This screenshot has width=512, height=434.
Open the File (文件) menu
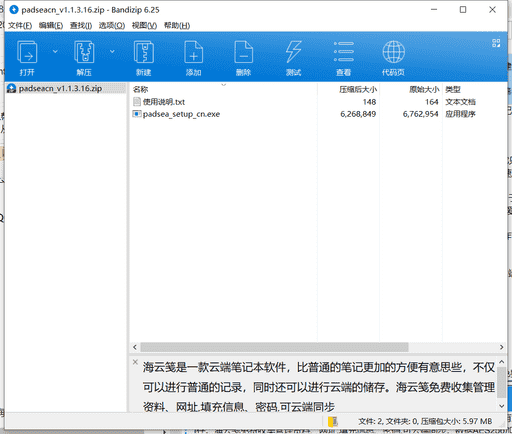[x=20, y=25]
